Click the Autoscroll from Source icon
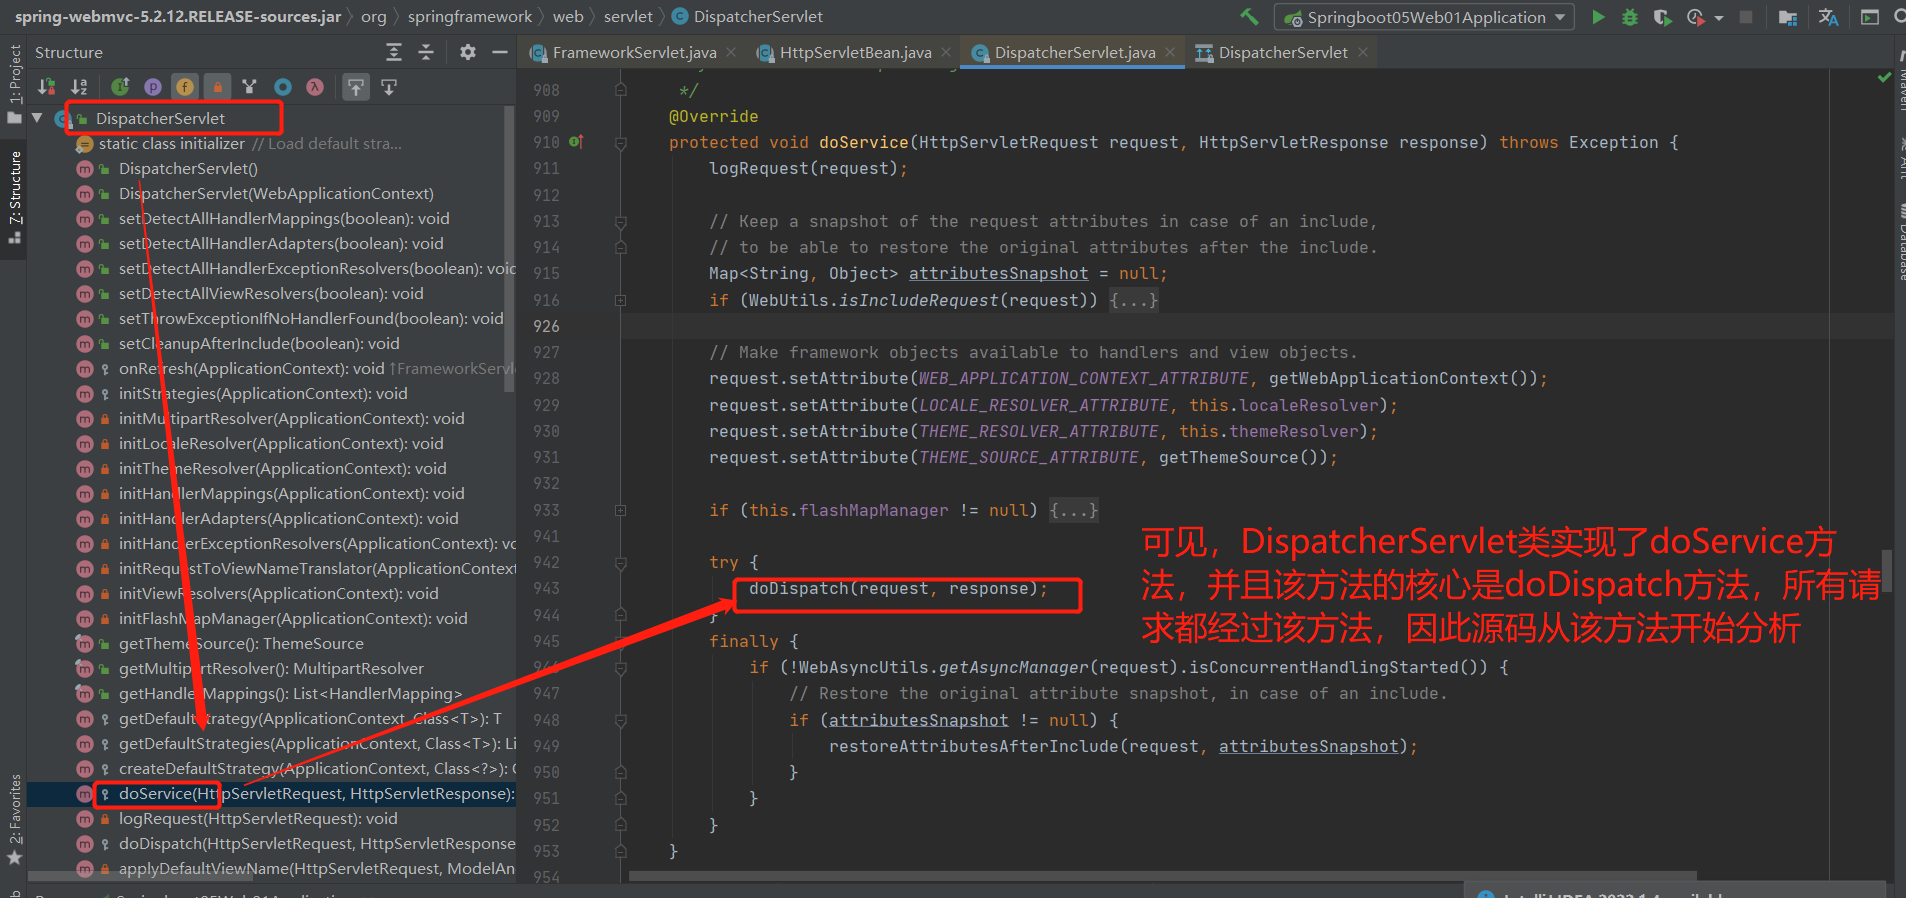This screenshot has height=898, width=1906. 389,87
